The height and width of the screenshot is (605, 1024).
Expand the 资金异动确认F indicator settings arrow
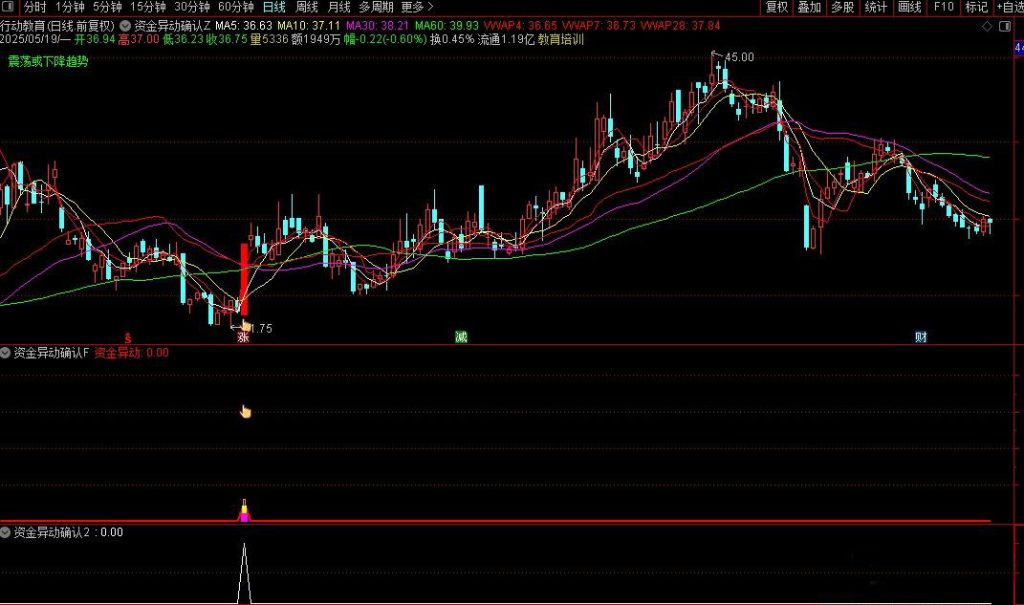click(6, 353)
